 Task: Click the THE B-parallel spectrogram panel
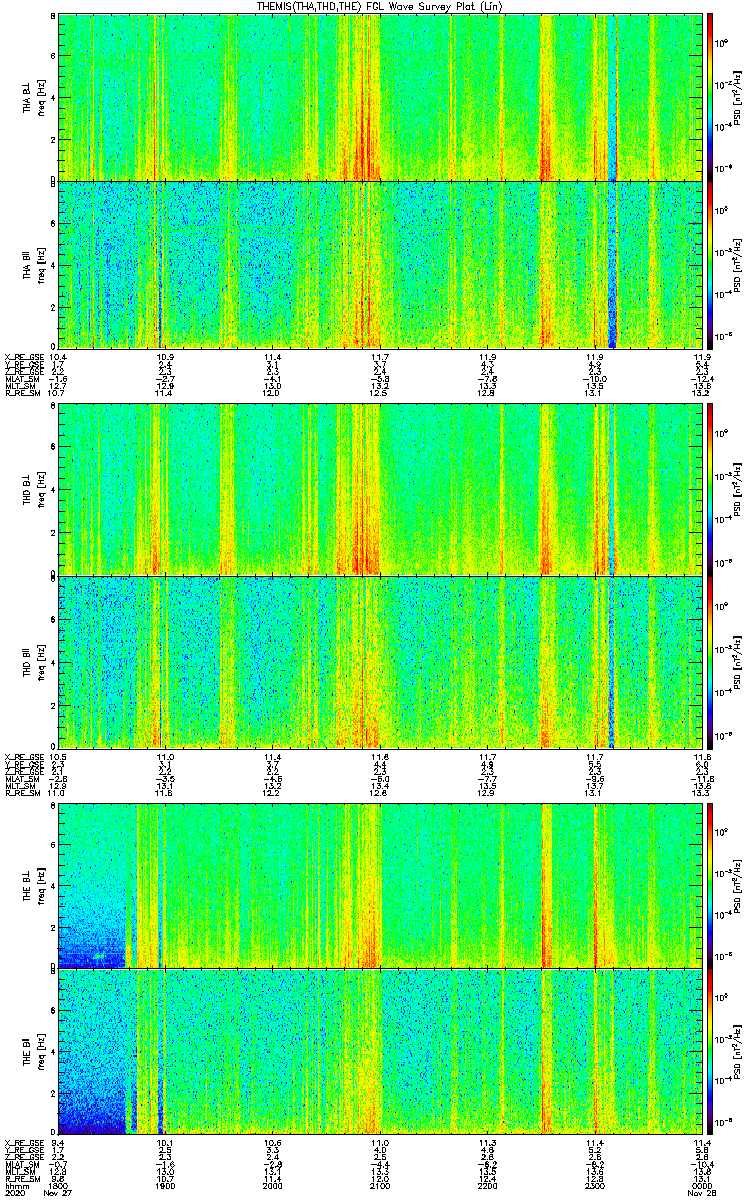click(379, 1052)
